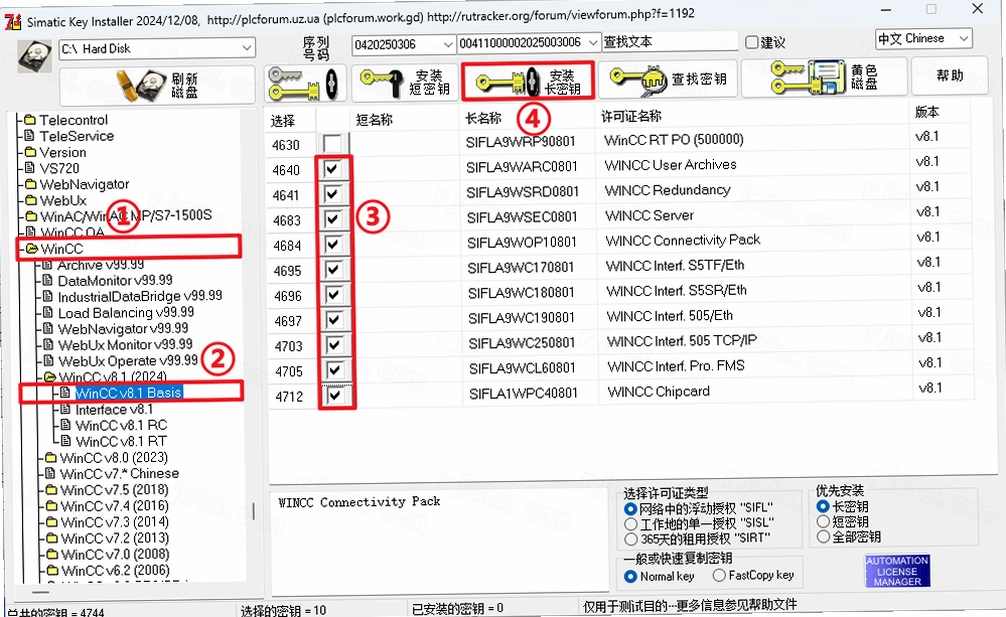Viewport: 1006px width, 617px height.
Task: Choose FastCopy key option
Action: point(719,575)
